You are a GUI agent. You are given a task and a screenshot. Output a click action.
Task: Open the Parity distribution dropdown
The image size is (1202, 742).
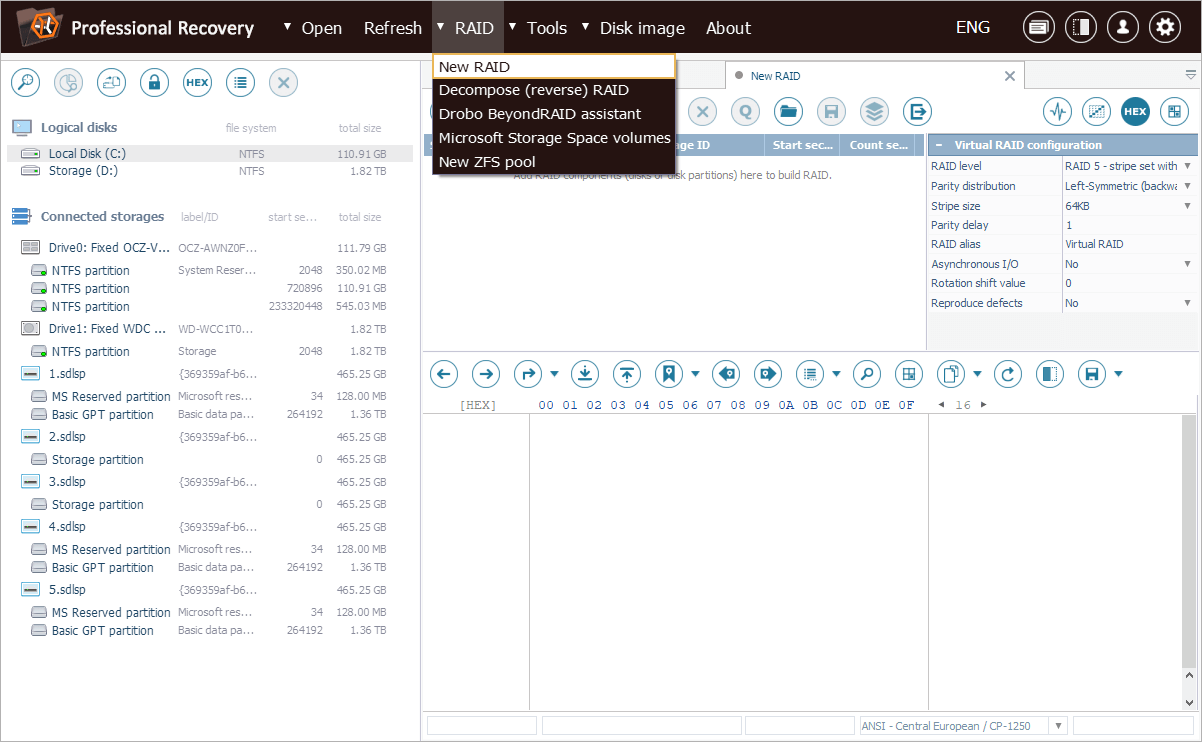tap(1188, 186)
